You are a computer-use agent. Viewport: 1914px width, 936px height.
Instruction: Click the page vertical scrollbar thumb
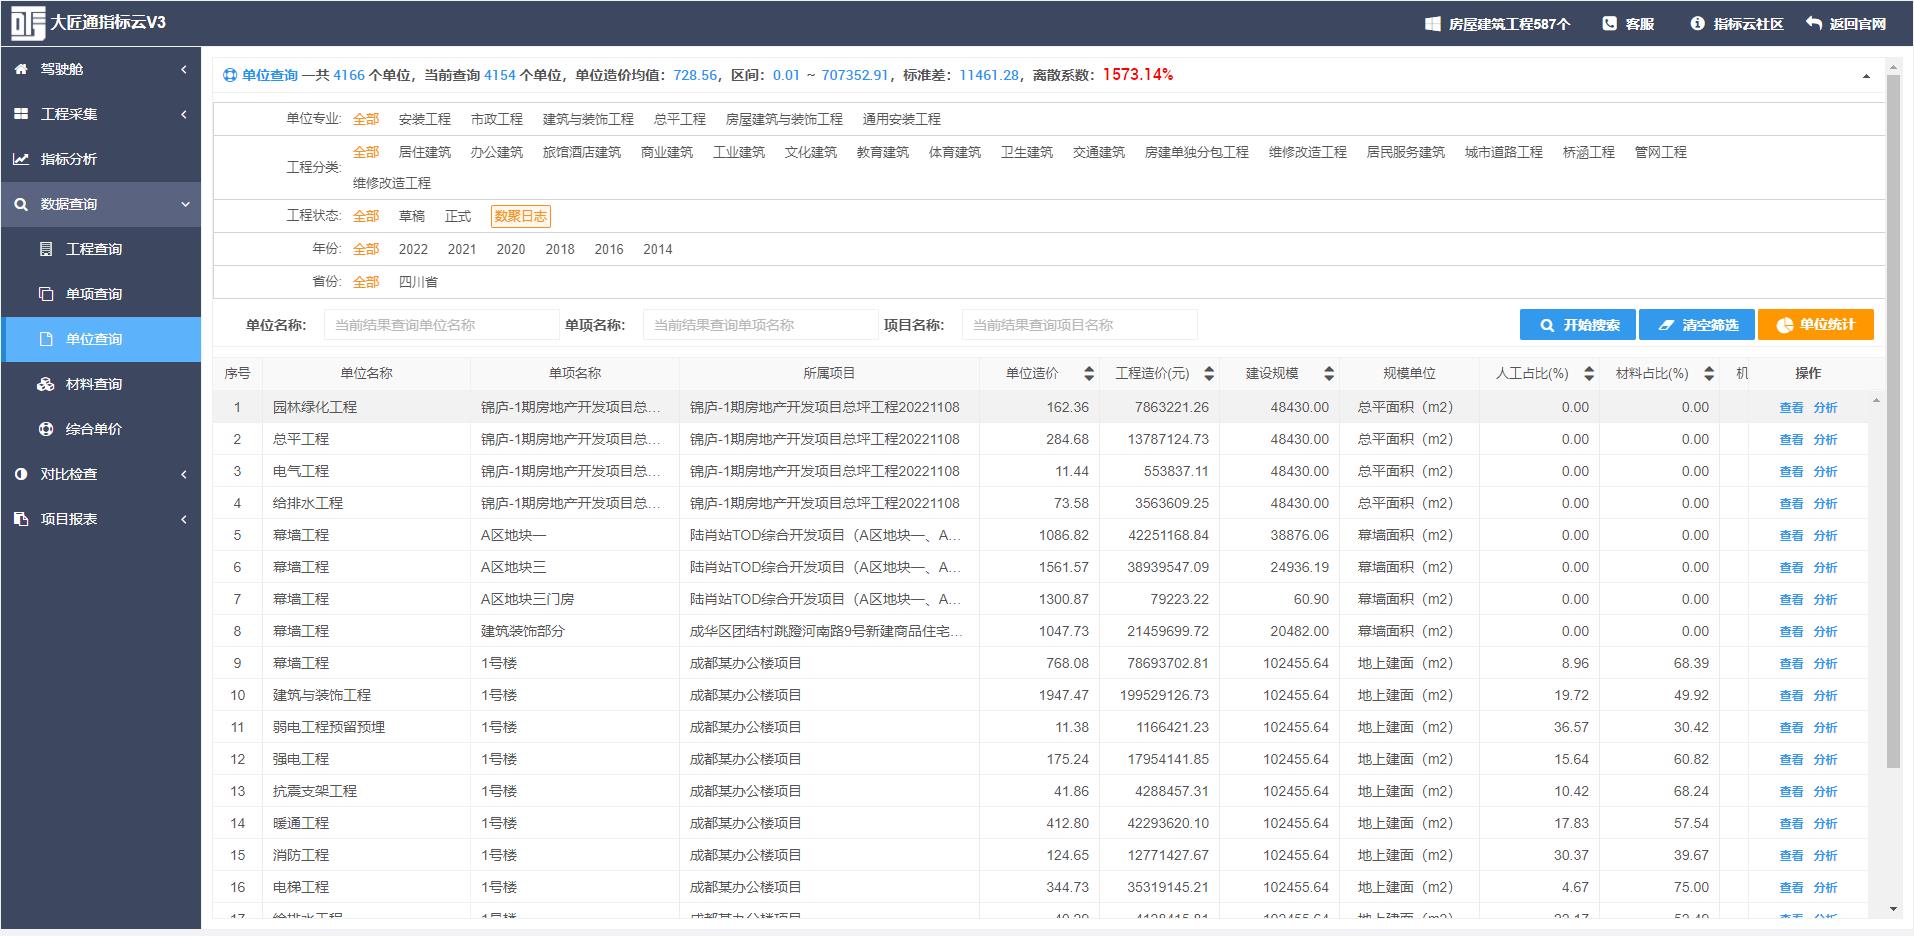1892,420
